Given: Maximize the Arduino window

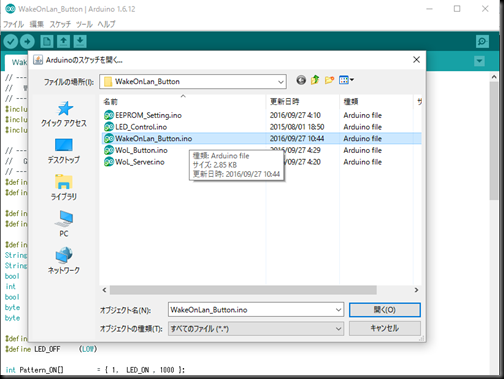Looking at the screenshot, I should [457, 9].
